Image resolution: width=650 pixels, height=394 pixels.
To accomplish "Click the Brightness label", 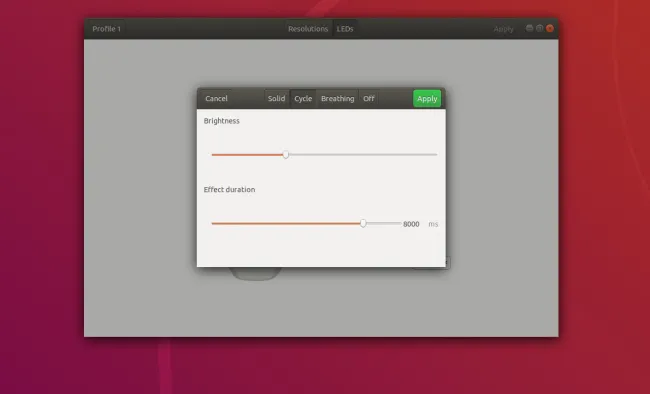I will [222, 121].
